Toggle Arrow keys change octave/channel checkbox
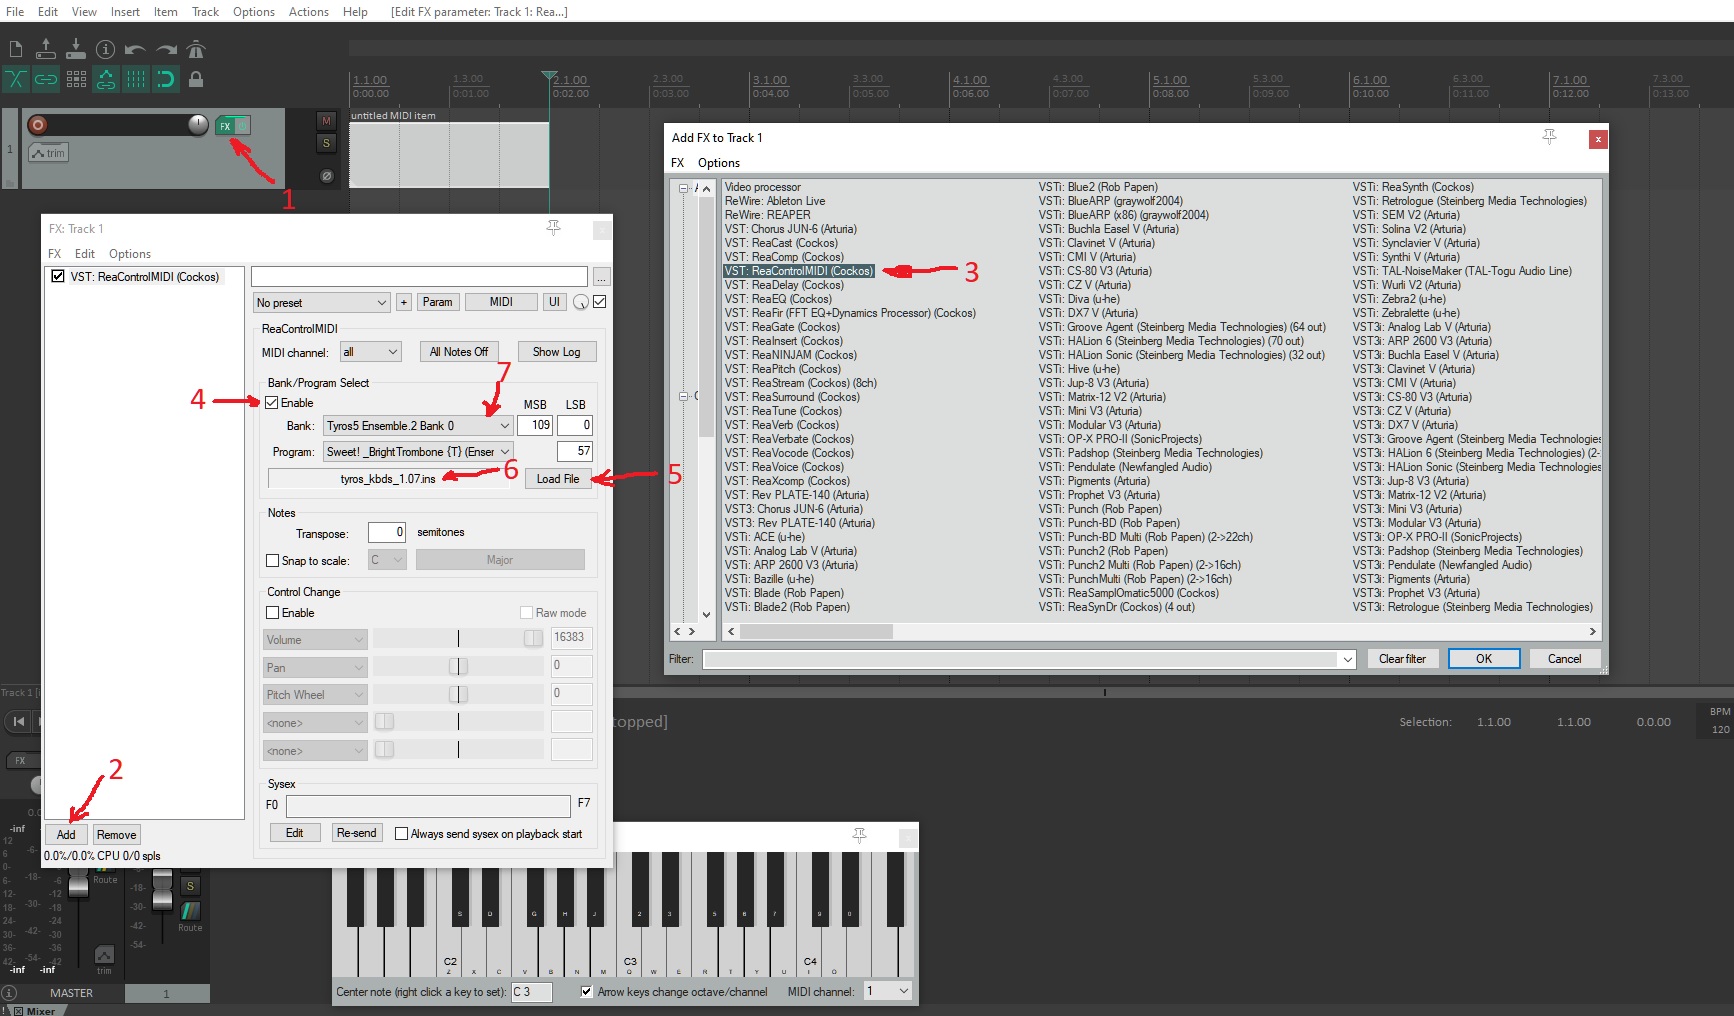This screenshot has width=1734, height=1016. click(587, 992)
